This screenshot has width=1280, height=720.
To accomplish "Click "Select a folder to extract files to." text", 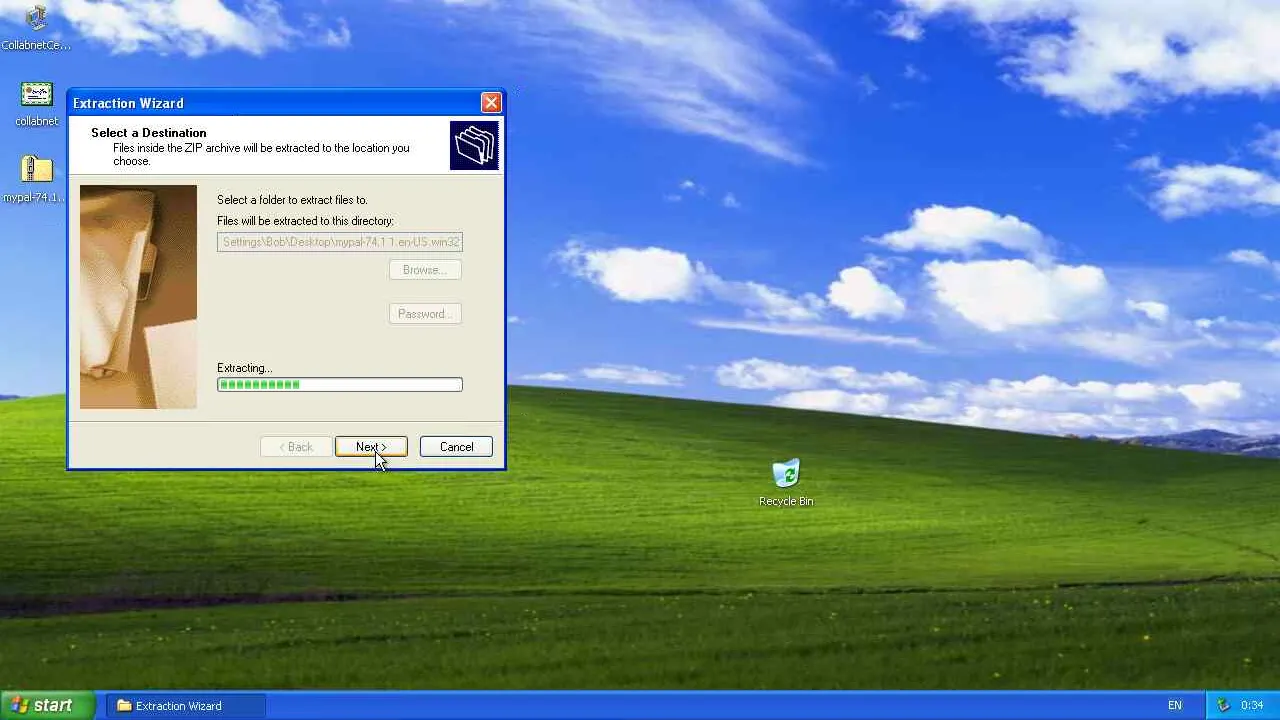I will tap(292, 200).
